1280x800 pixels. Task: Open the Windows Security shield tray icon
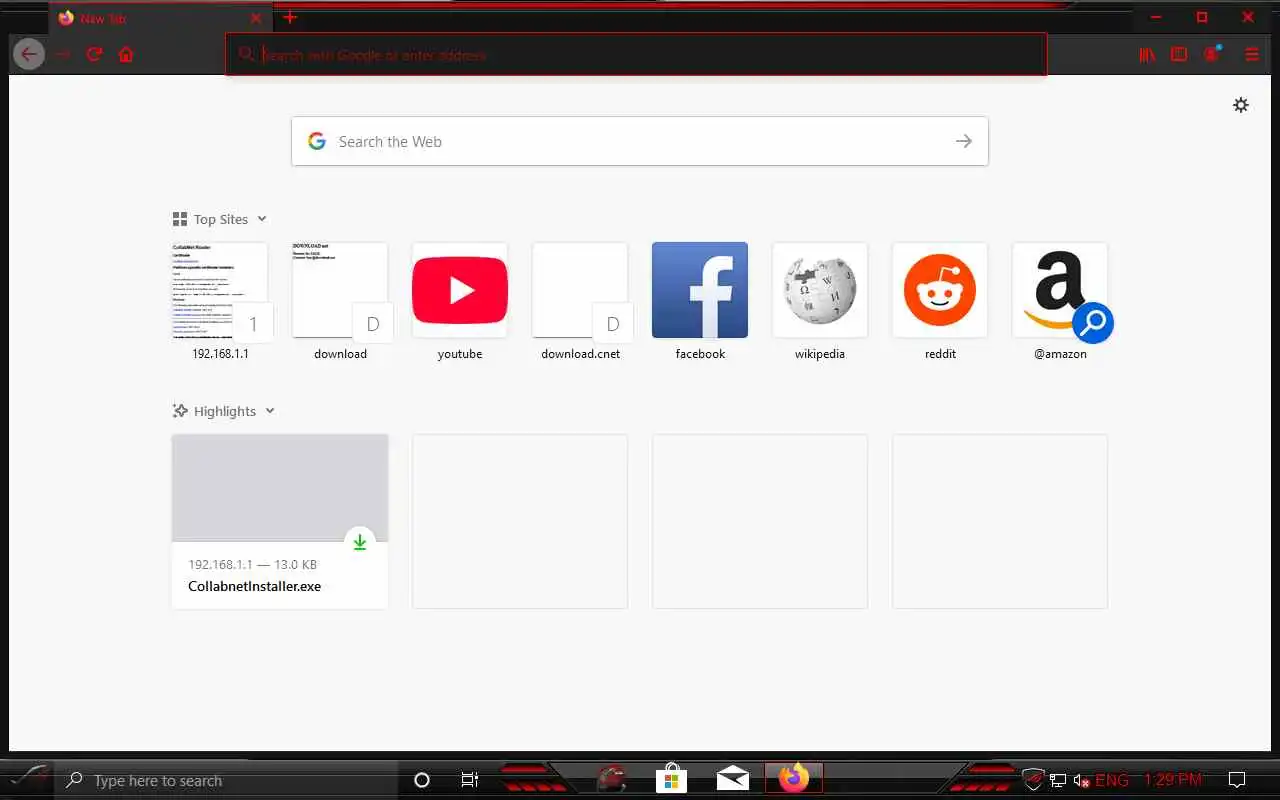[x=1033, y=780]
